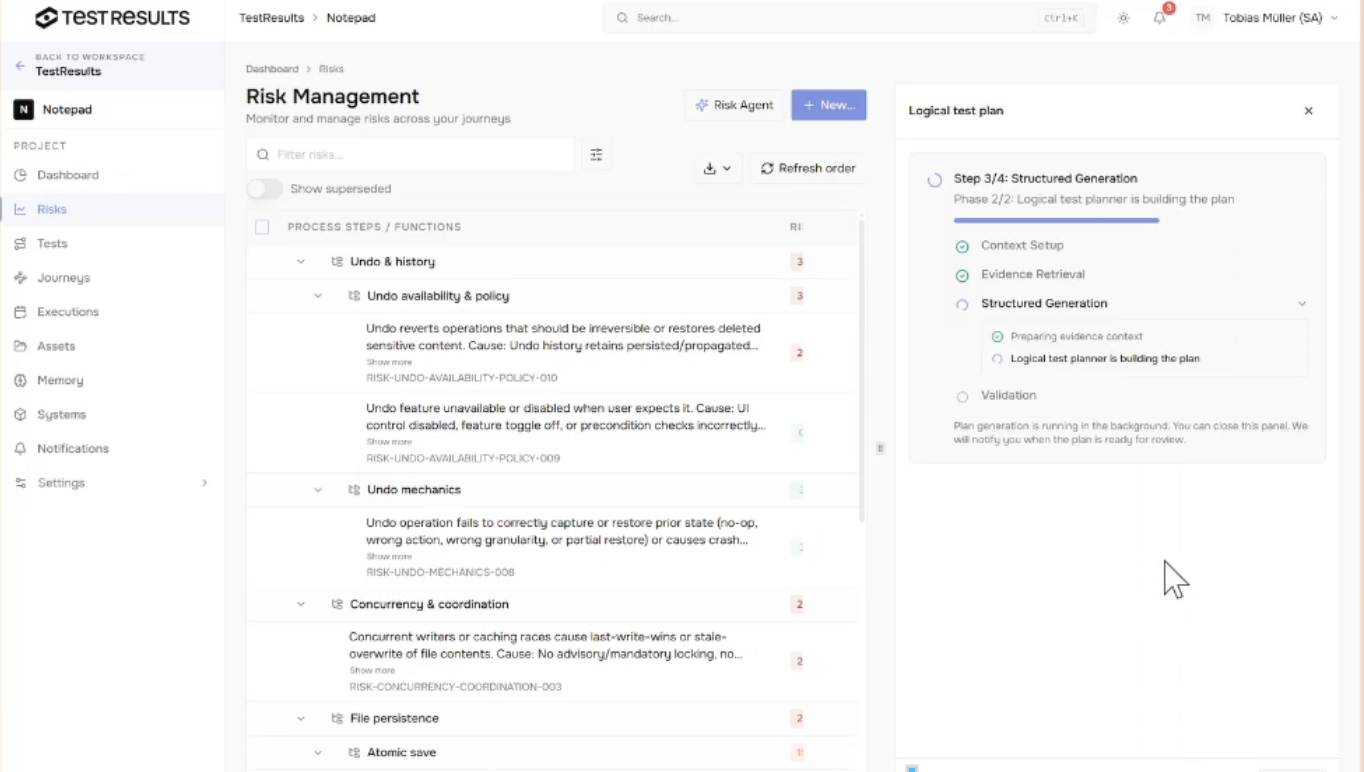
Task: Click the Risk Agent button
Action: click(734, 105)
